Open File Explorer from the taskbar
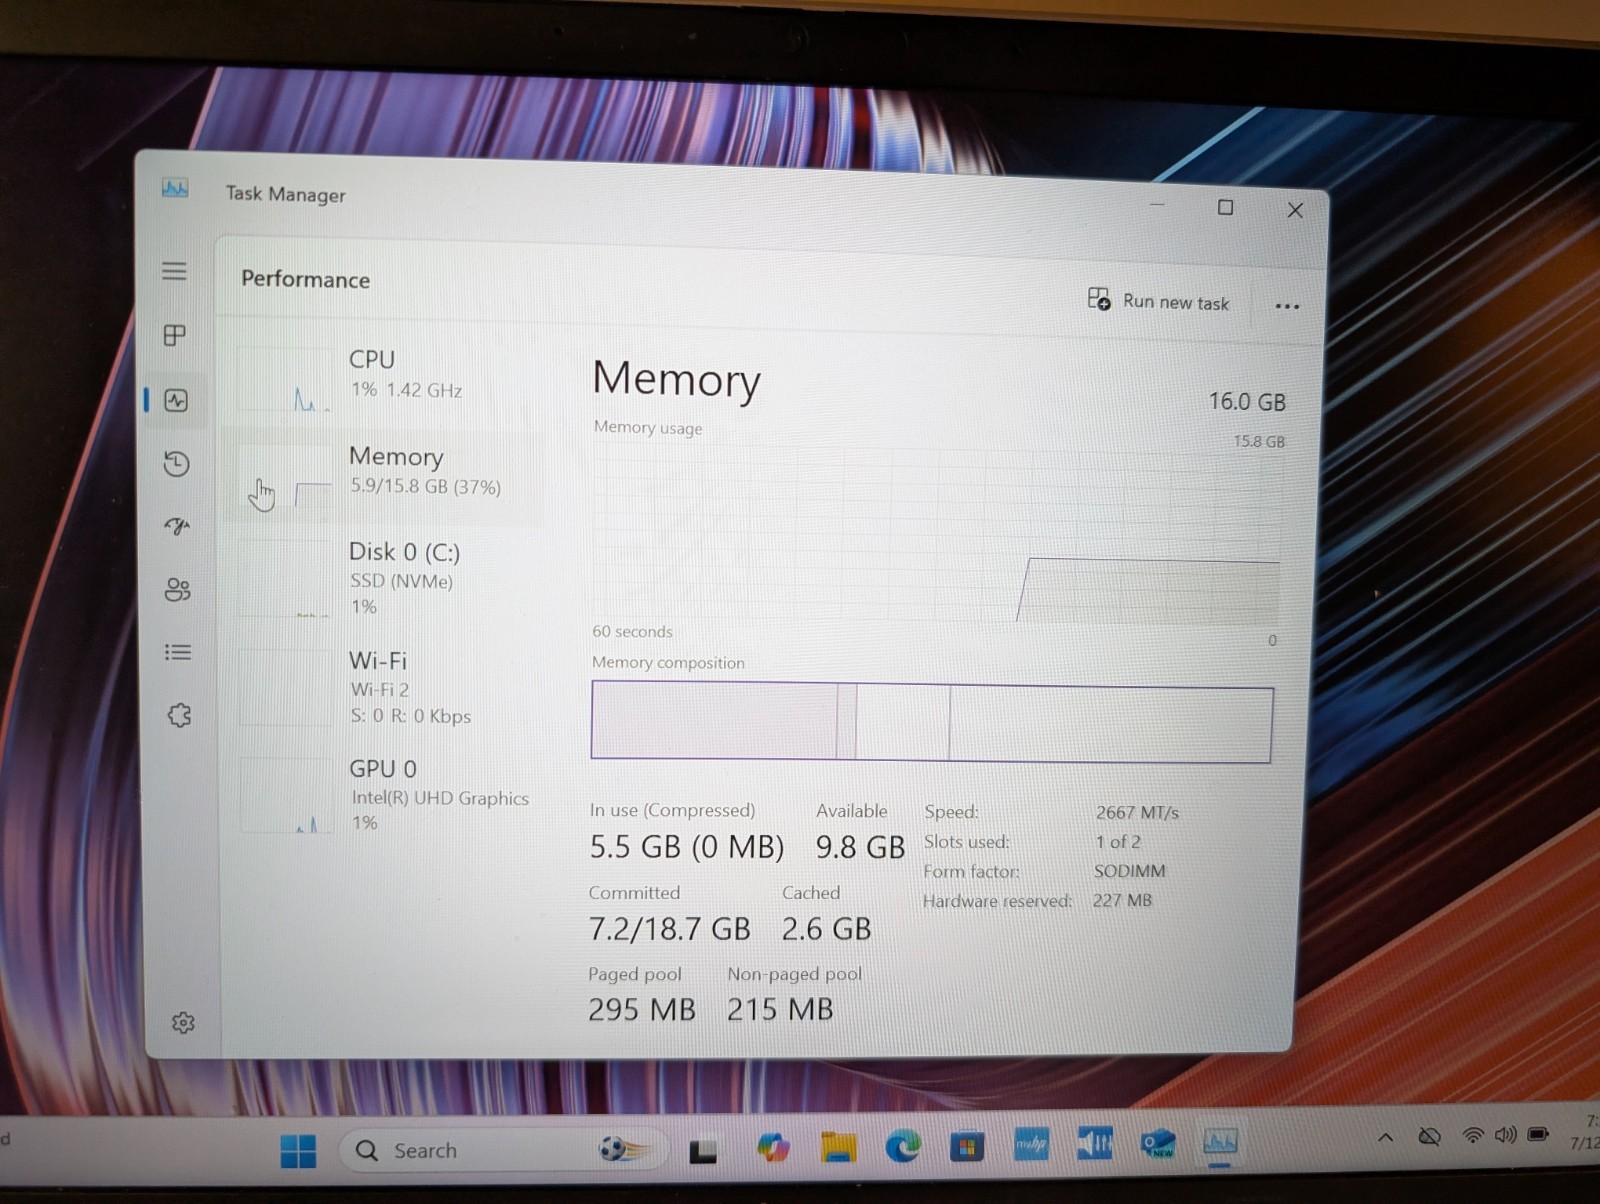The width and height of the screenshot is (1600, 1204). point(838,1147)
